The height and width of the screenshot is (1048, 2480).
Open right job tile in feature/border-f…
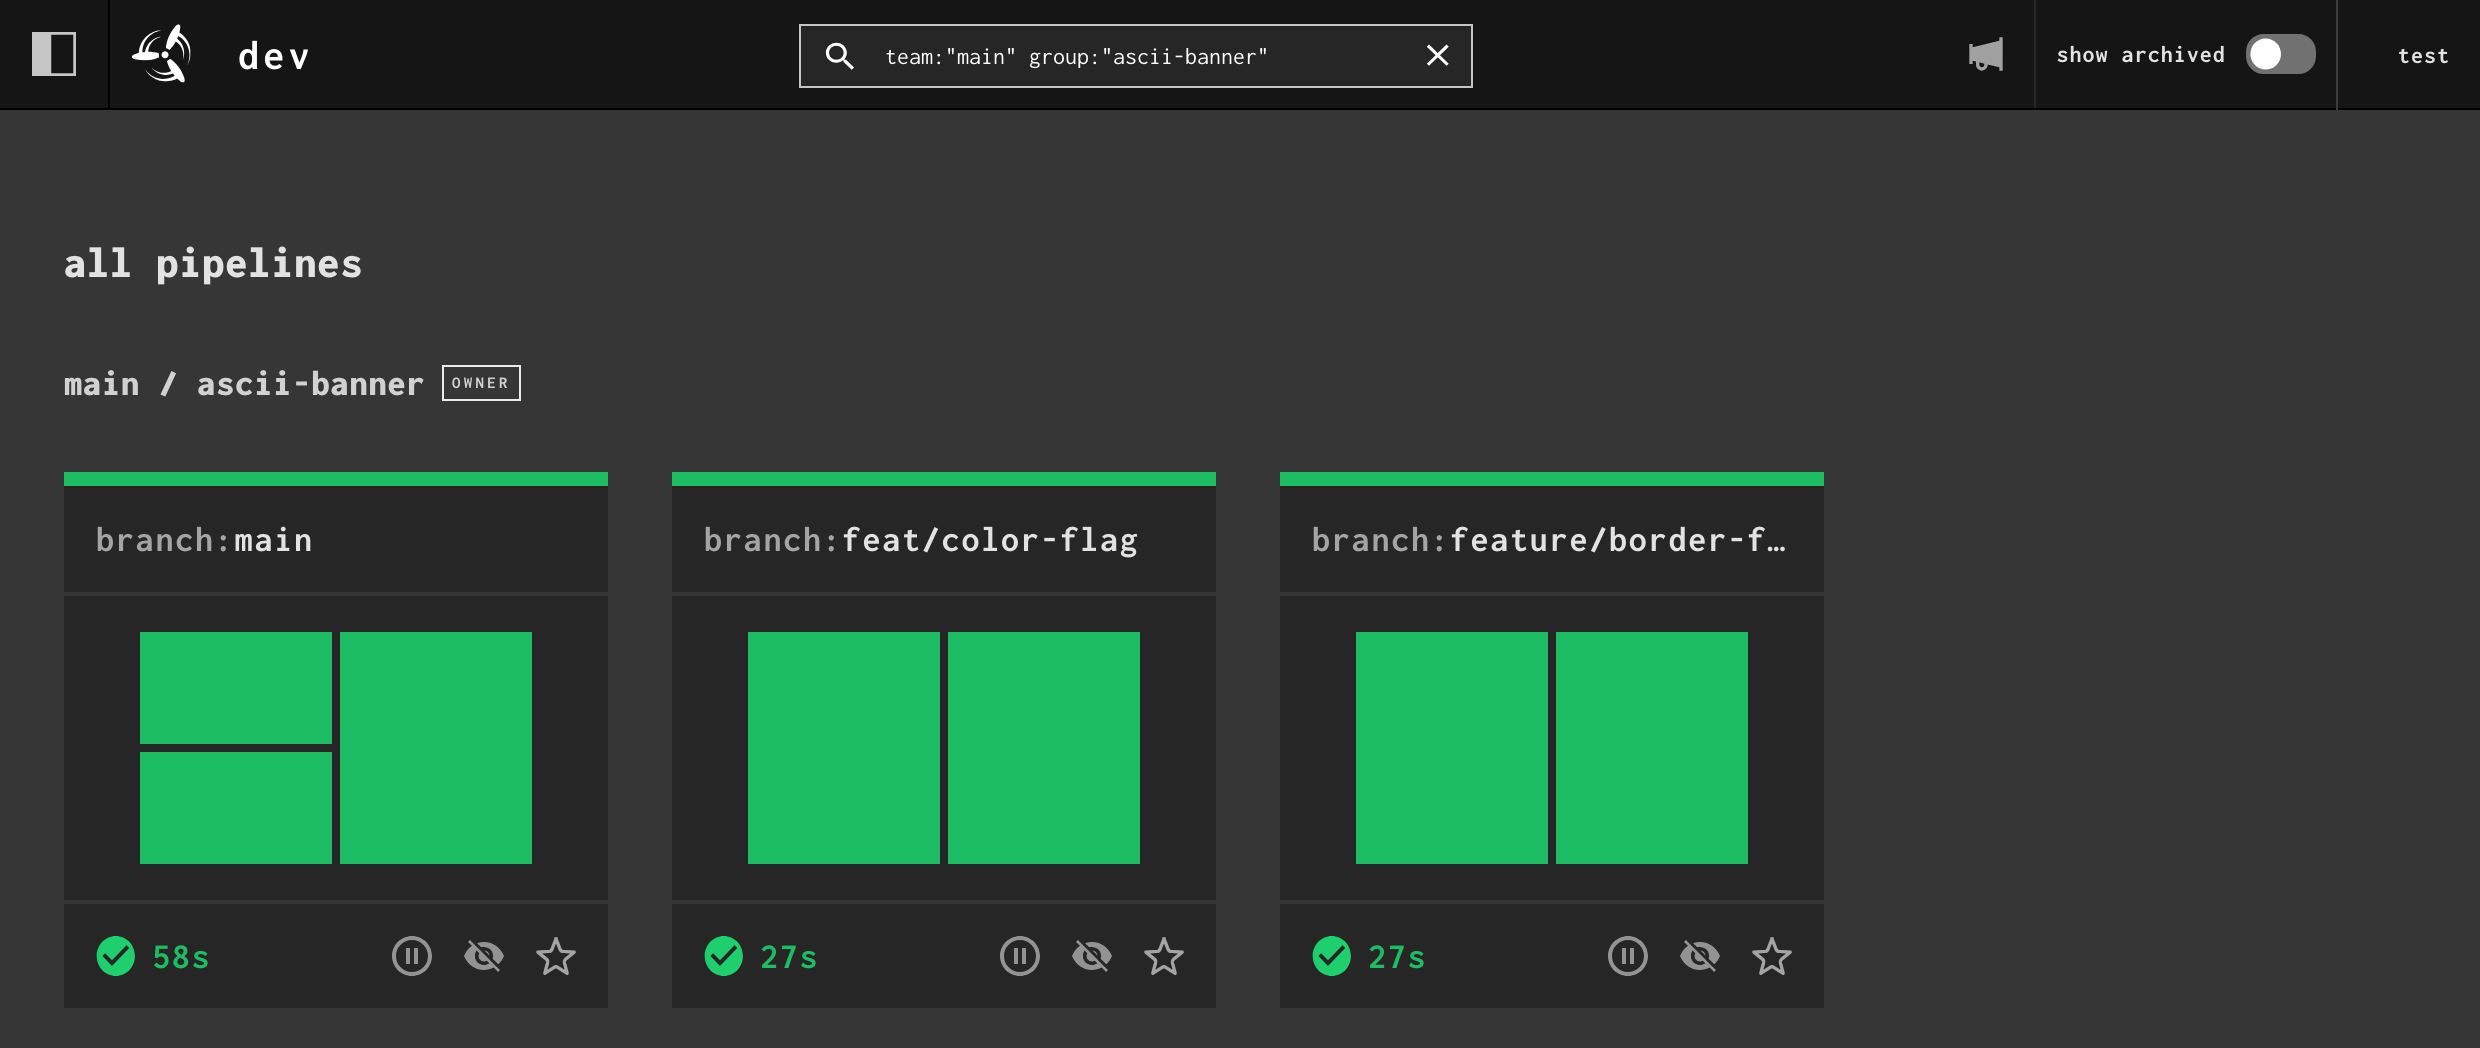click(x=1652, y=748)
